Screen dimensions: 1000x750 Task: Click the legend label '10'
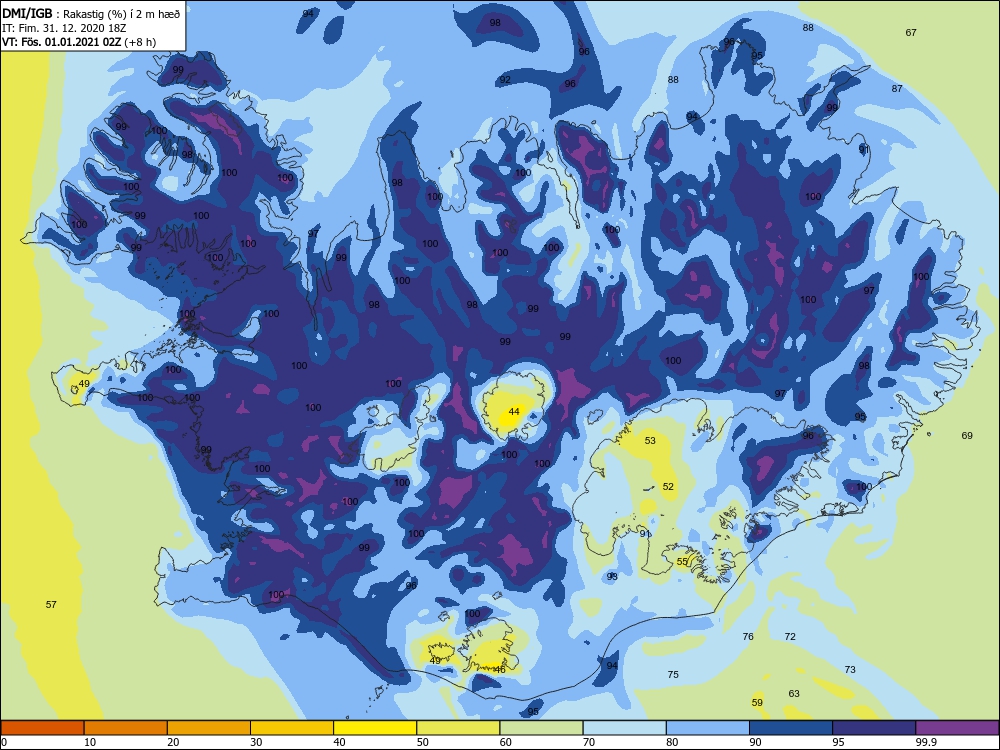[90, 742]
